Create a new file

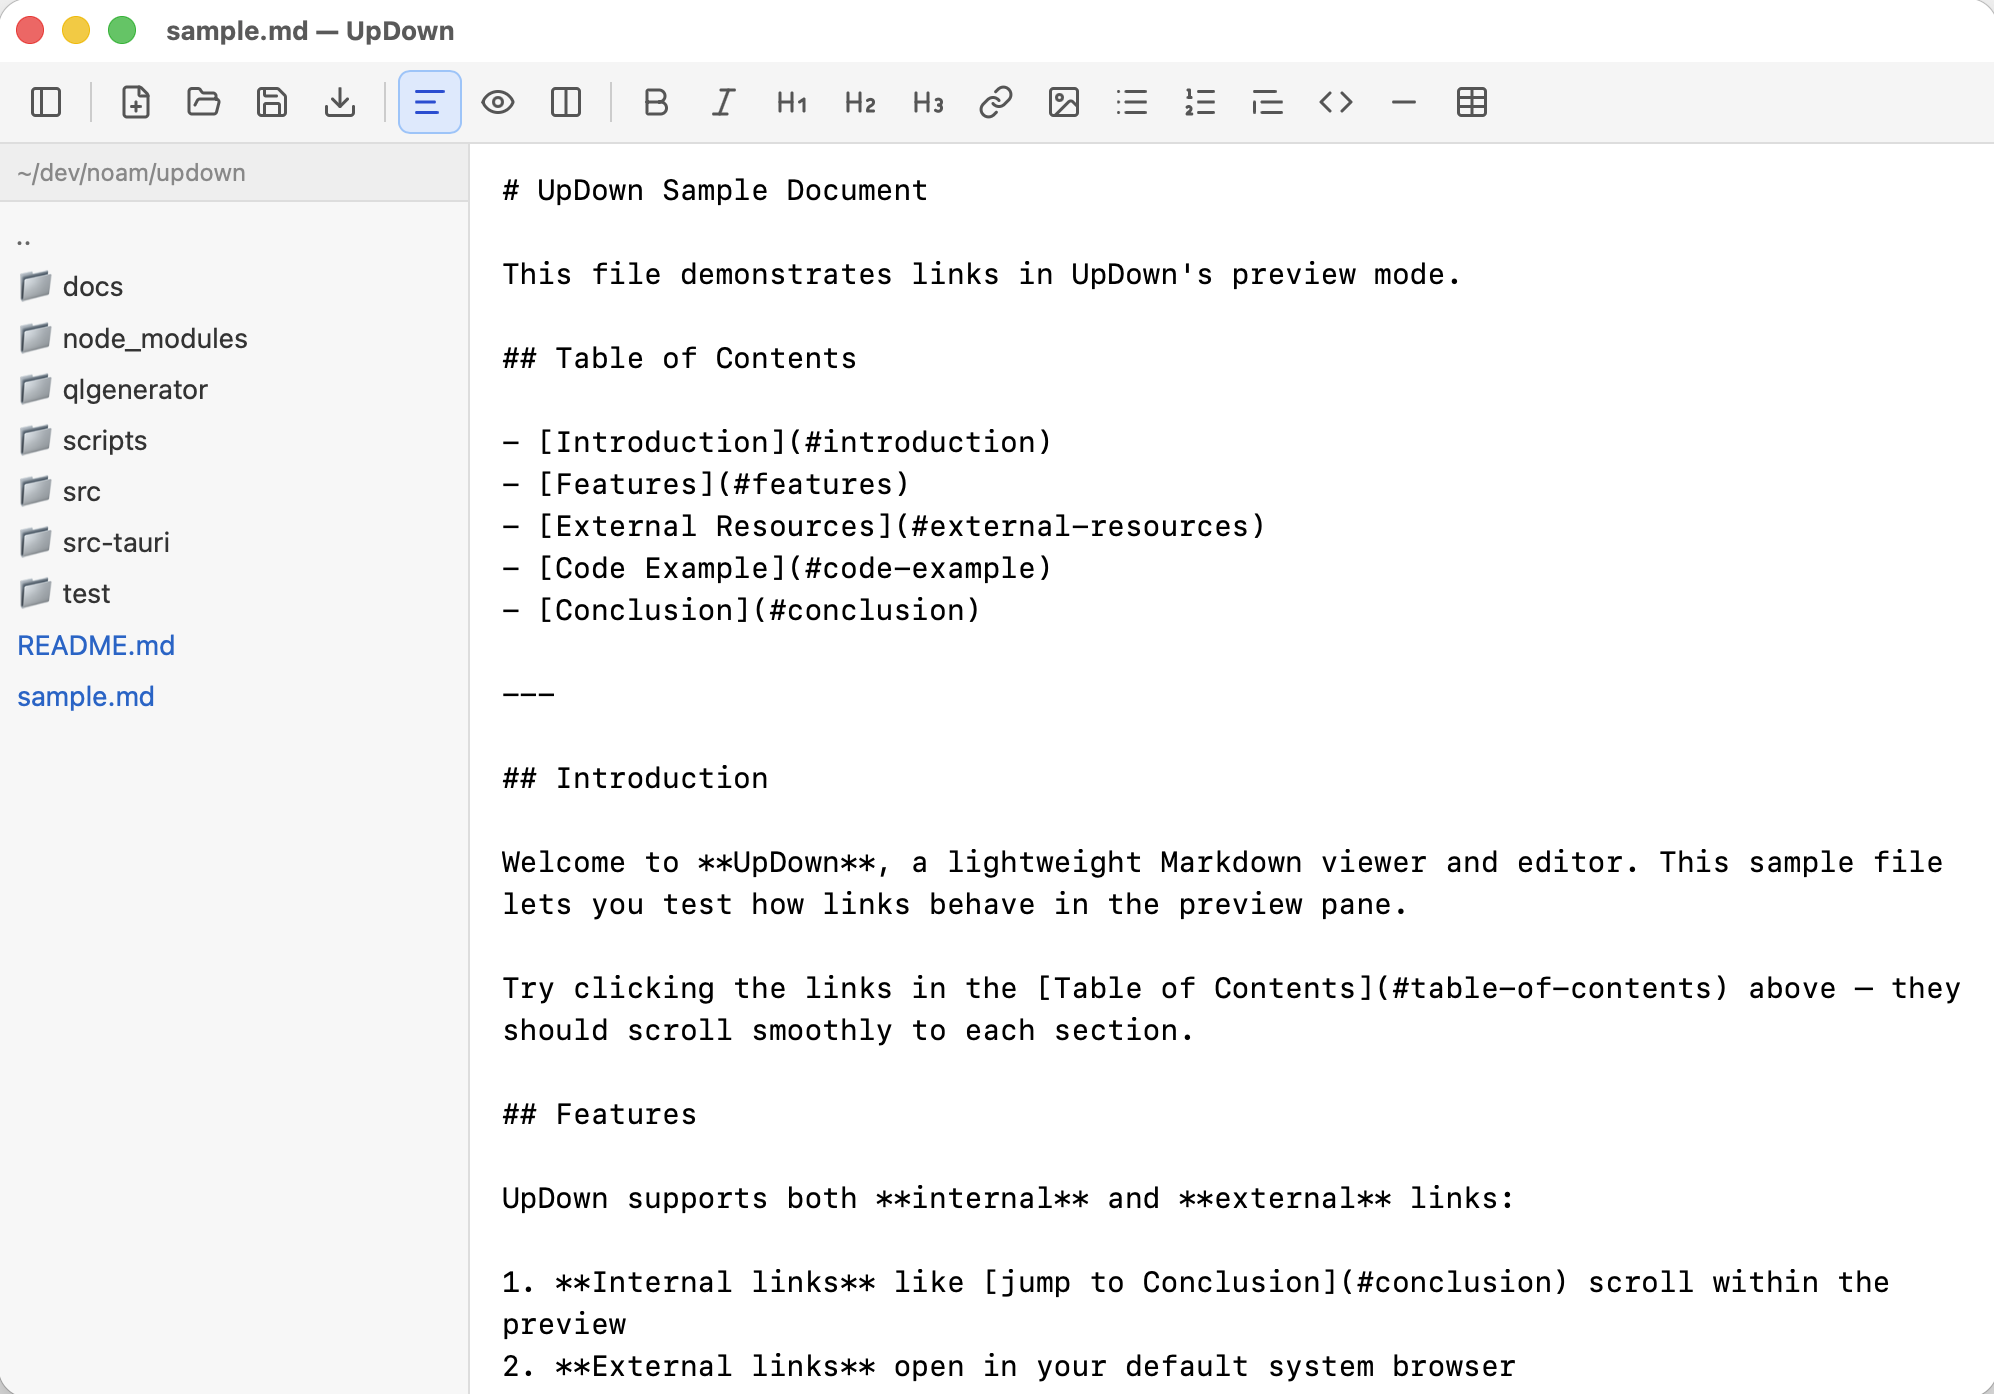(135, 102)
